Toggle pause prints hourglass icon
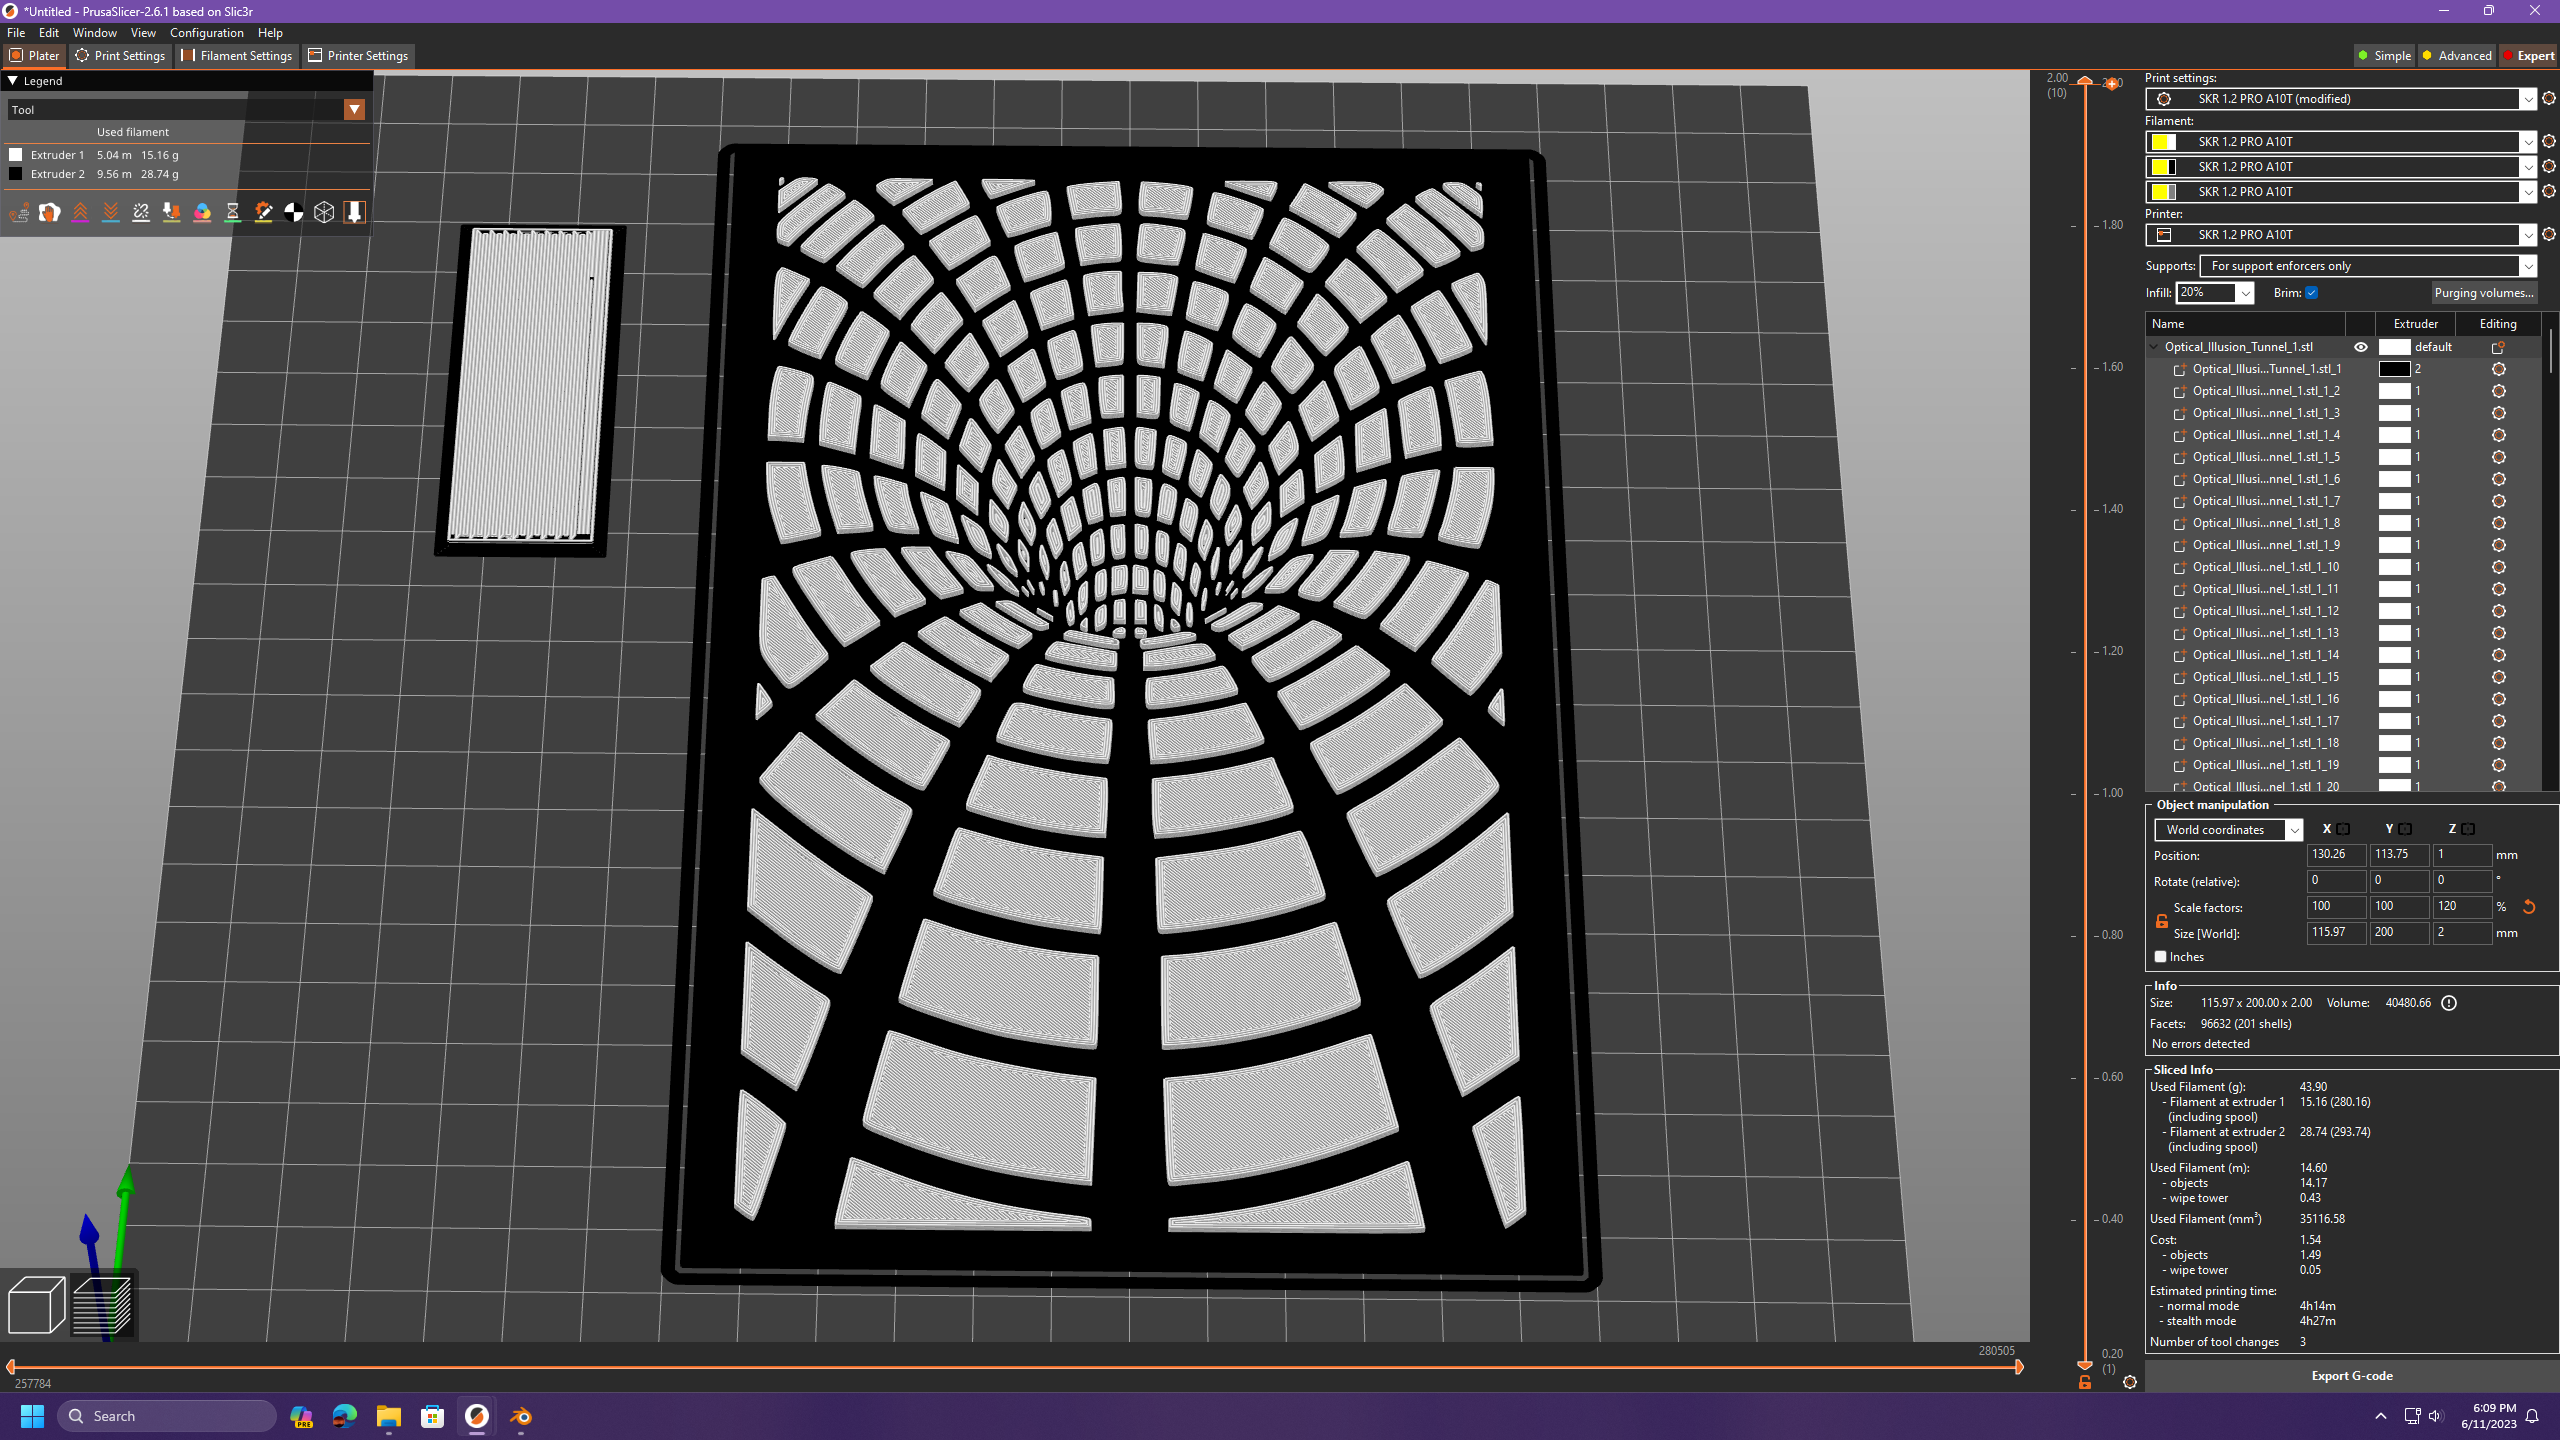Screen dimensions: 2560x1440 pyautogui.click(x=233, y=212)
